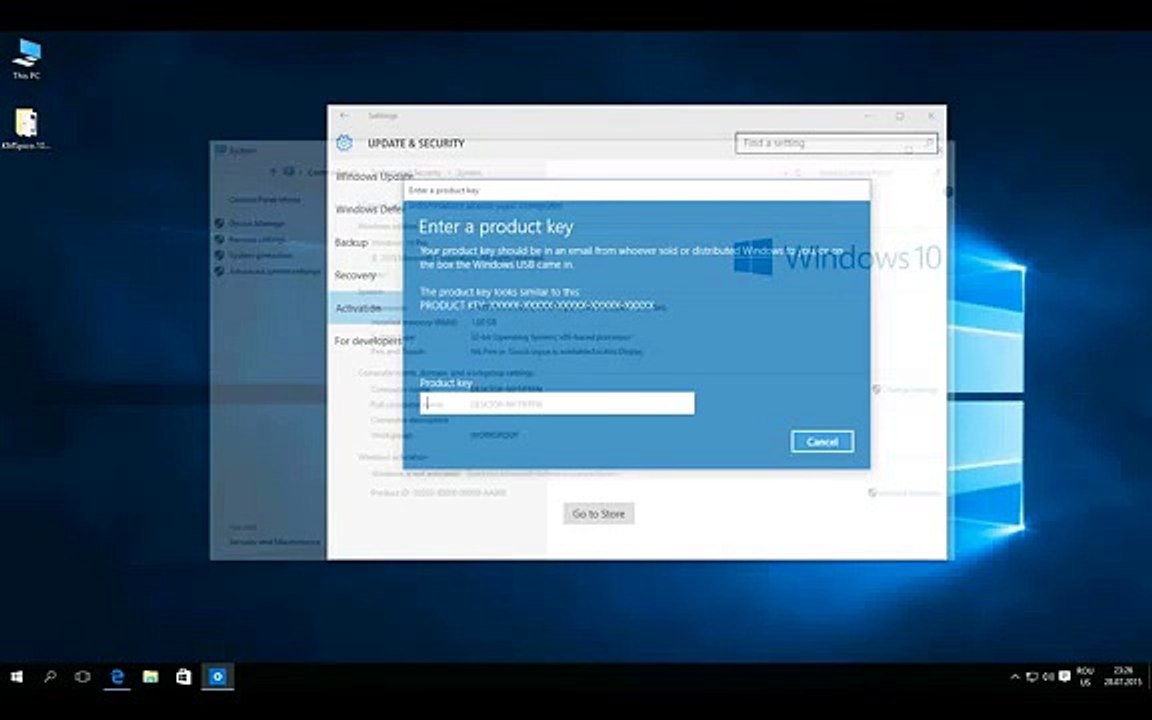Switch the ROU US input language indicator
Screen dimensions: 1152x720
tap(1085, 677)
